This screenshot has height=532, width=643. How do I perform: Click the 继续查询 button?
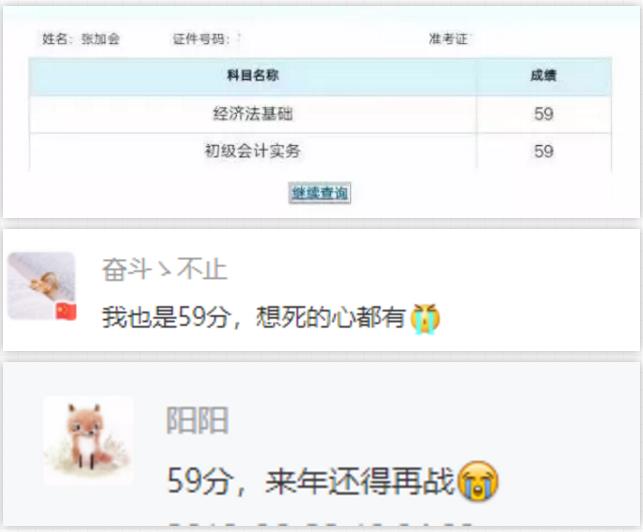point(319,193)
